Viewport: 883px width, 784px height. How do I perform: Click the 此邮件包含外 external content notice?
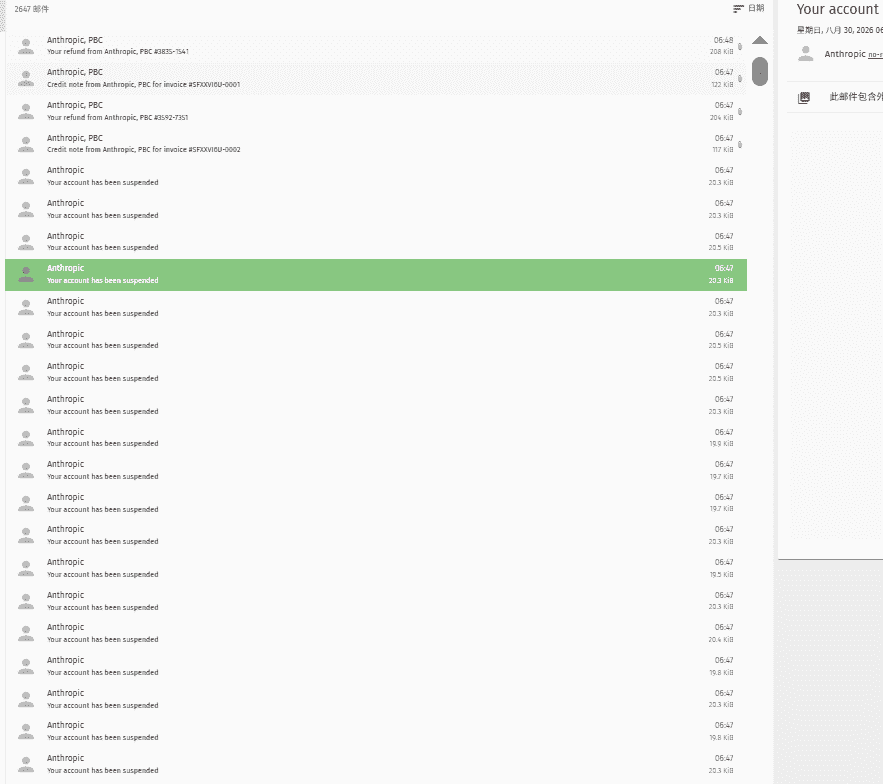point(856,97)
